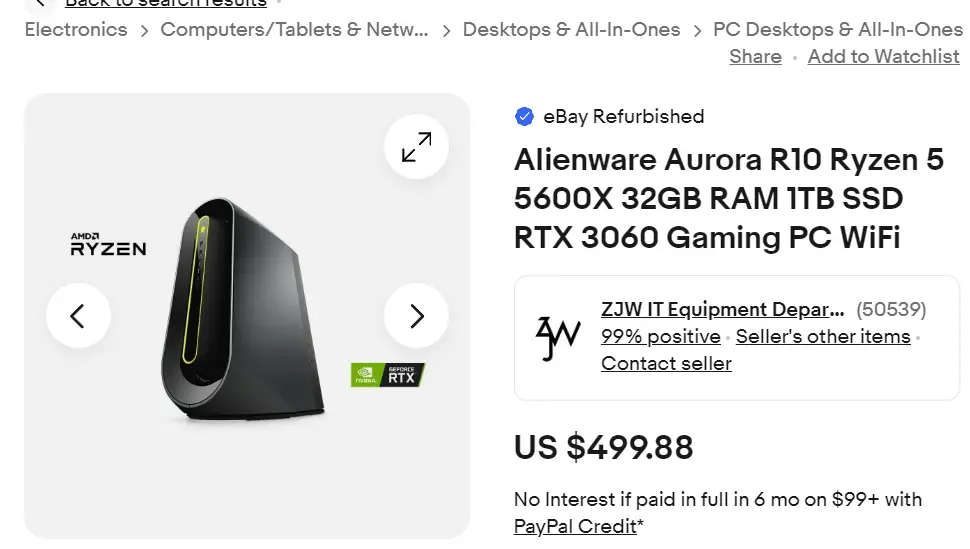Click the ZJW seller logo

tap(557, 337)
